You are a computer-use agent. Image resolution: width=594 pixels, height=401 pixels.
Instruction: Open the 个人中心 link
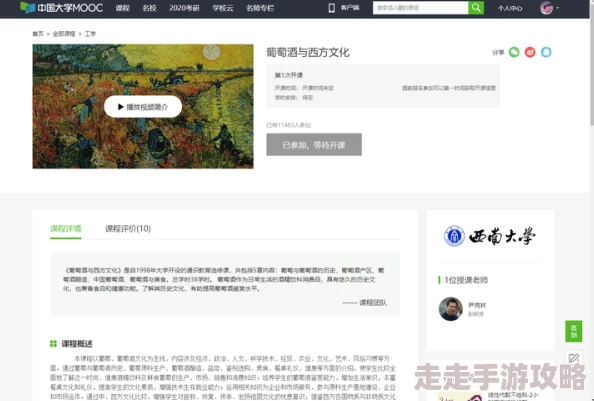[510, 8]
